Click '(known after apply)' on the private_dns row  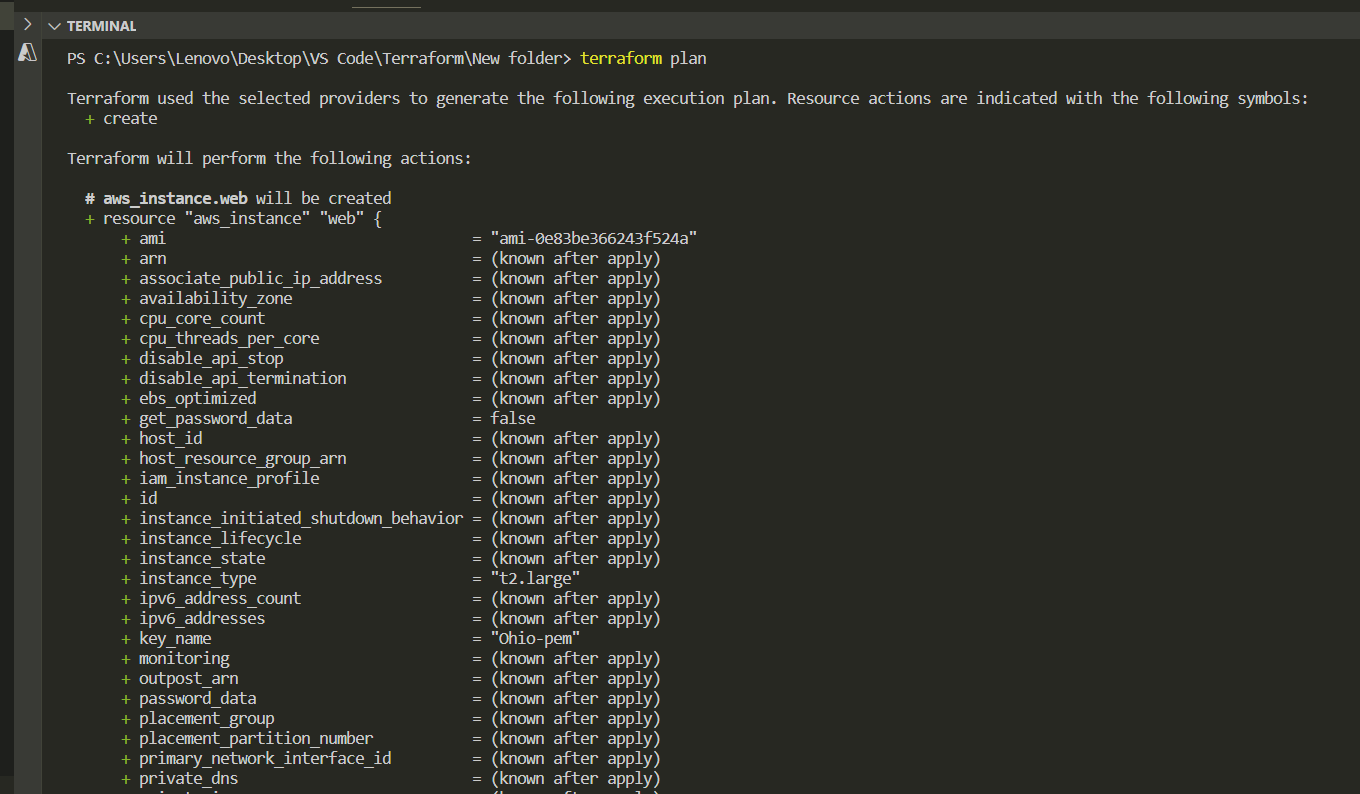pos(575,778)
